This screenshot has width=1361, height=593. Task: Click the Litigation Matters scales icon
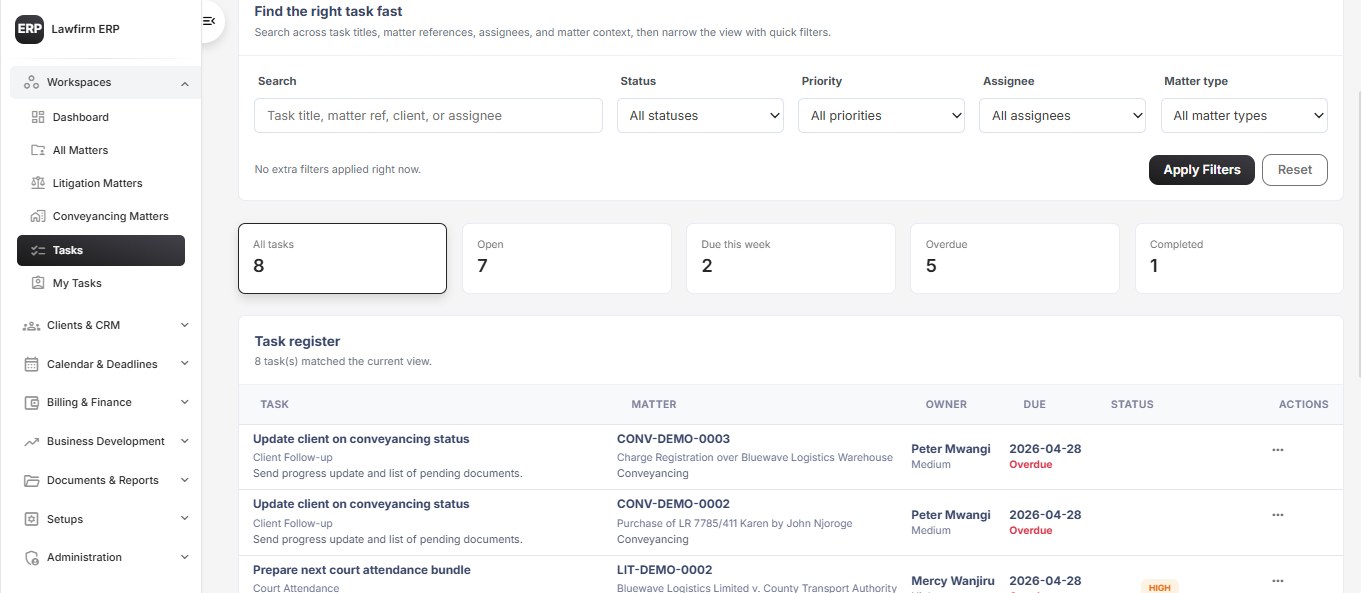38,183
